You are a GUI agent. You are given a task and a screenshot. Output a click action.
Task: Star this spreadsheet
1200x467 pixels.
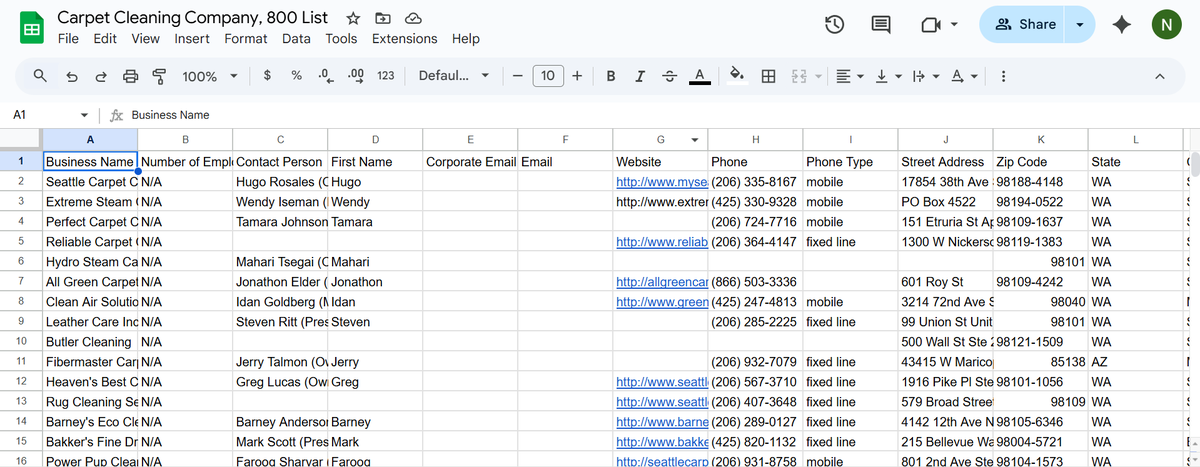352,19
